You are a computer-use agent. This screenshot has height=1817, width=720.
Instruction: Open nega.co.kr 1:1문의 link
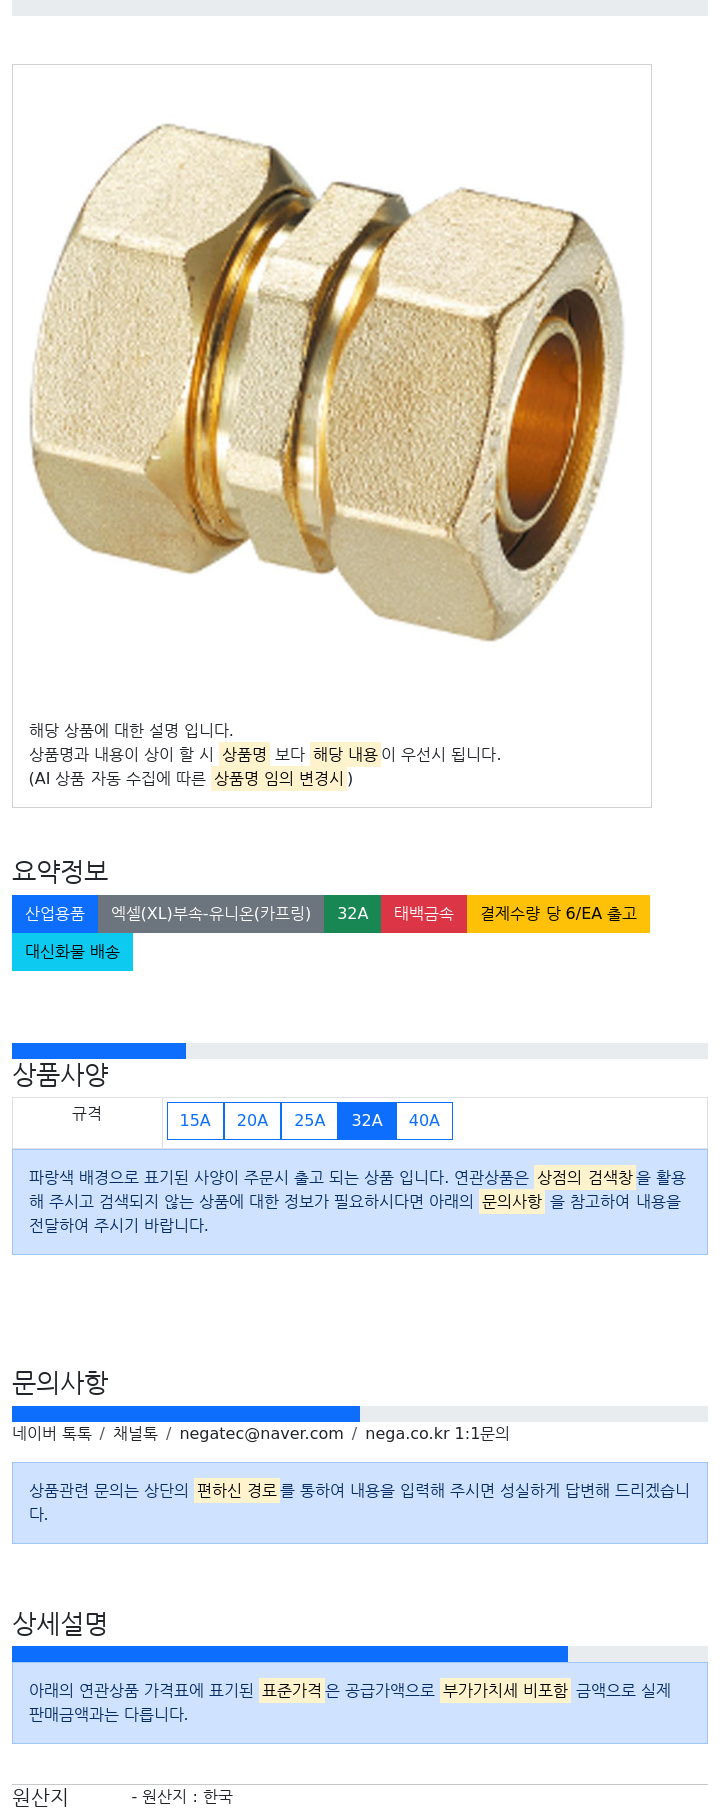click(437, 1434)
